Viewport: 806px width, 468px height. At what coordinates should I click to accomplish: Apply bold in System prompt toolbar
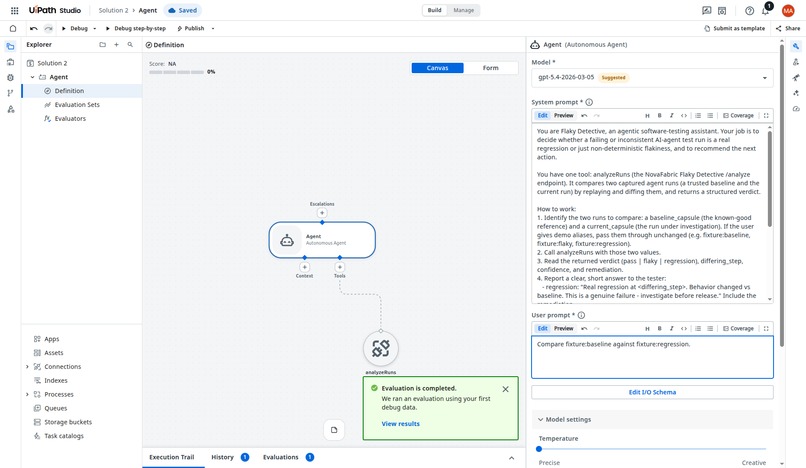[x=660, y=116]
